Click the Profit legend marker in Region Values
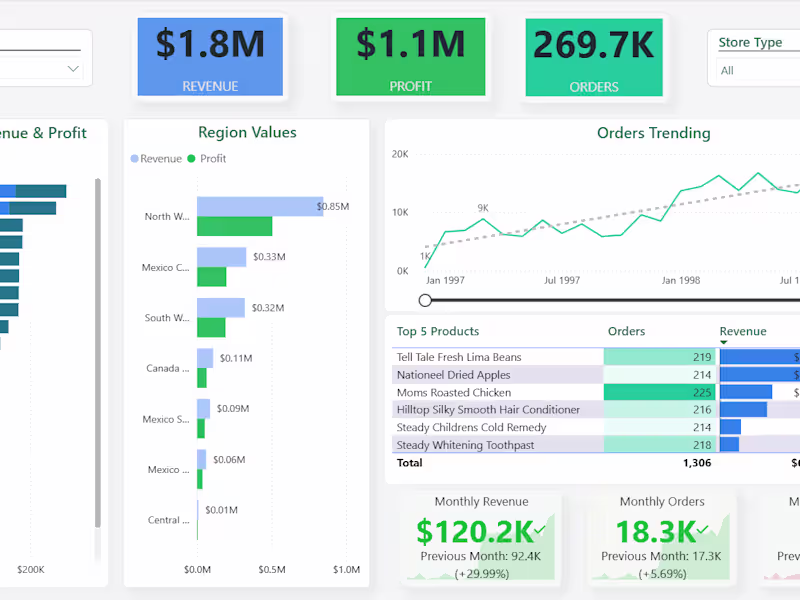This screenshot has width=800, height=600. pos(191,159)
